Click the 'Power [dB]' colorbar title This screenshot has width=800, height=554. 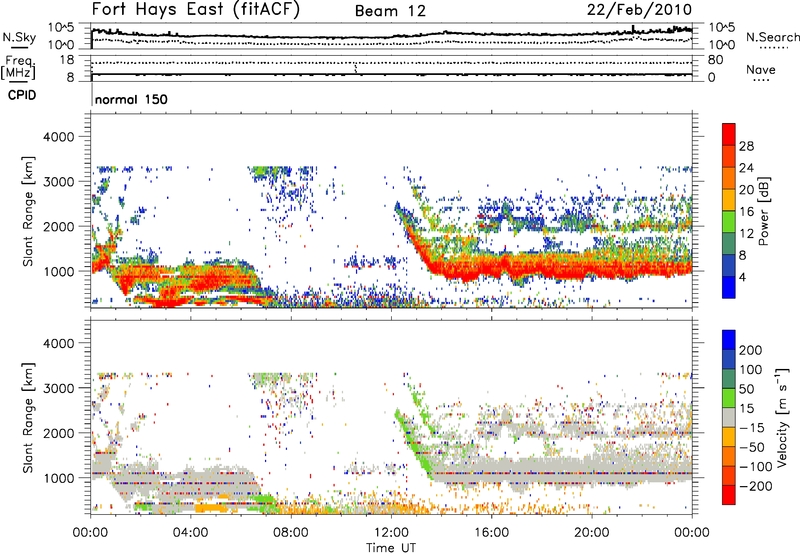764,211
